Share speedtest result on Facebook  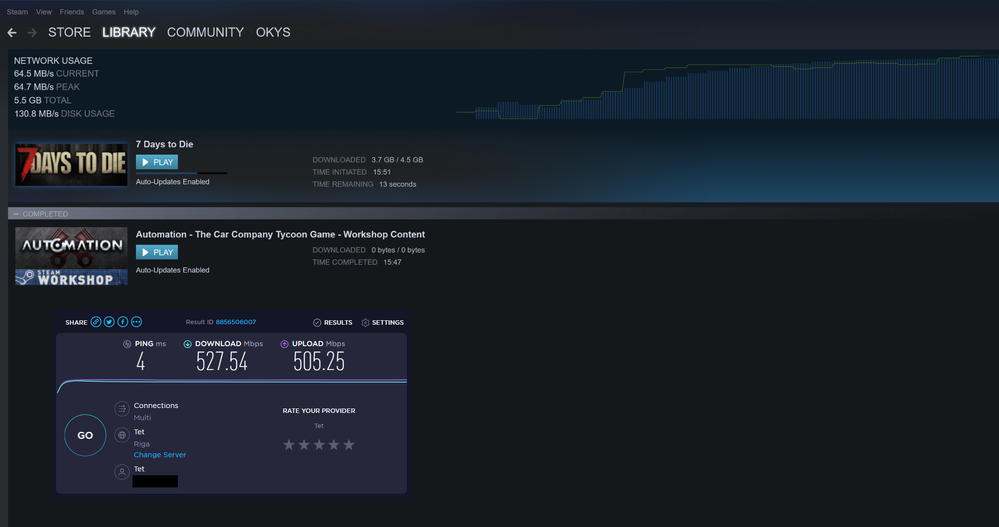(122, 322)
